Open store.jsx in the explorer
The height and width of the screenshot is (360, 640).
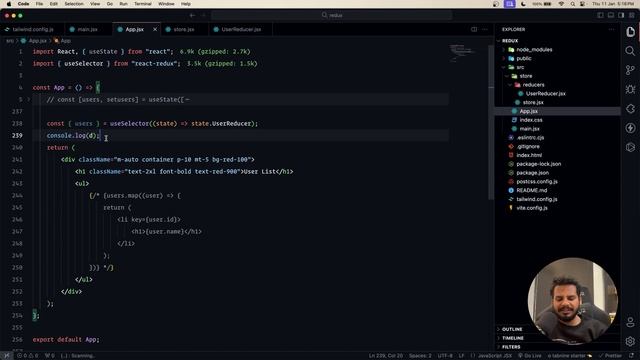click(533, 102)
